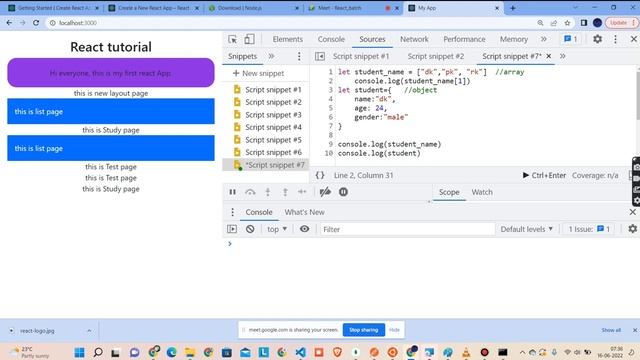Screen dimensions: 640x360
Task: Select the Sources panel tab
Action: tap(372, 39)
